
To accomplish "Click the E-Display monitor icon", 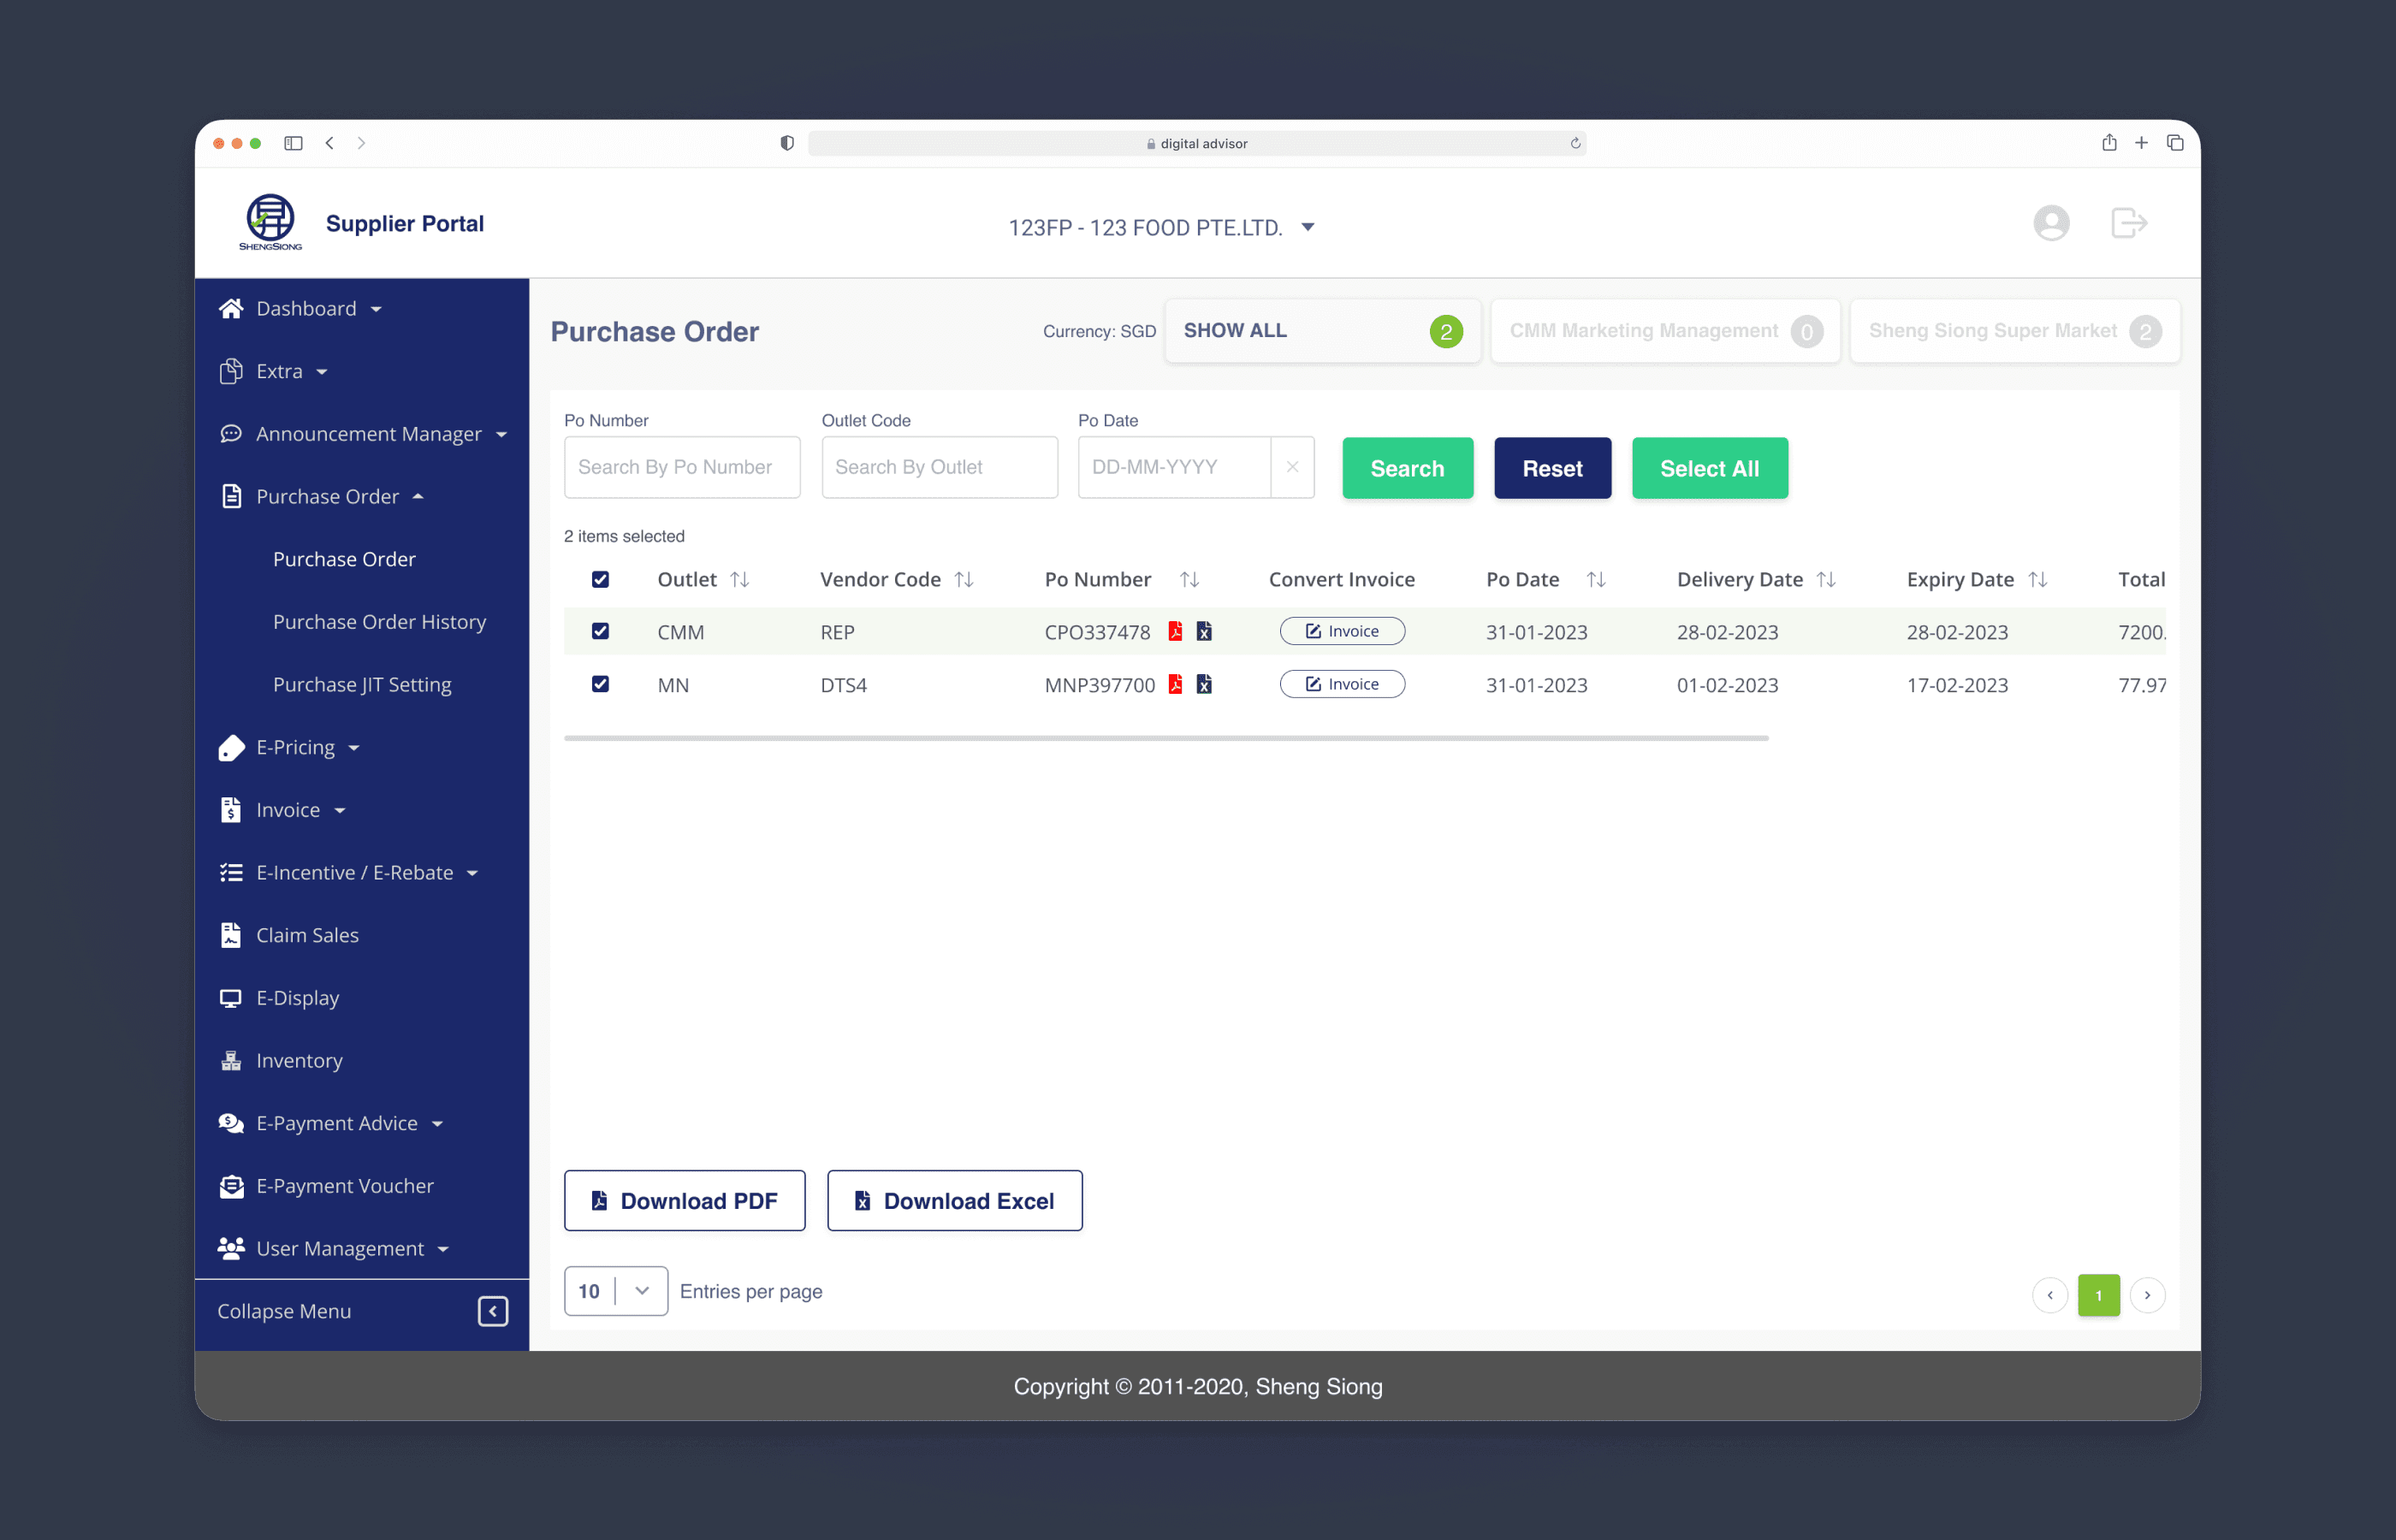I will coord(231,998).
